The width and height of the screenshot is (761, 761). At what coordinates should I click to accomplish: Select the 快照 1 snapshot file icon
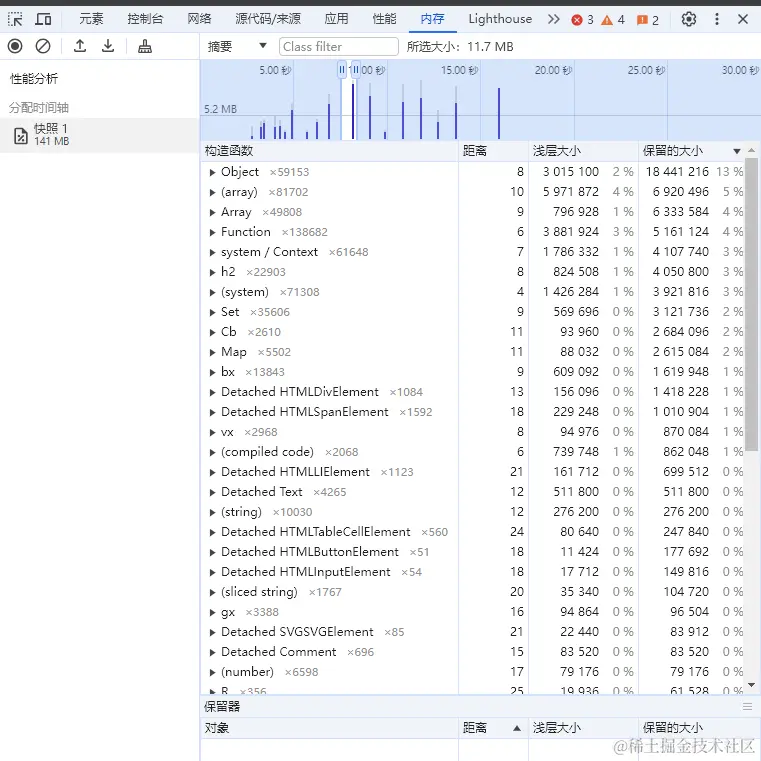click(x=20, y=136)
